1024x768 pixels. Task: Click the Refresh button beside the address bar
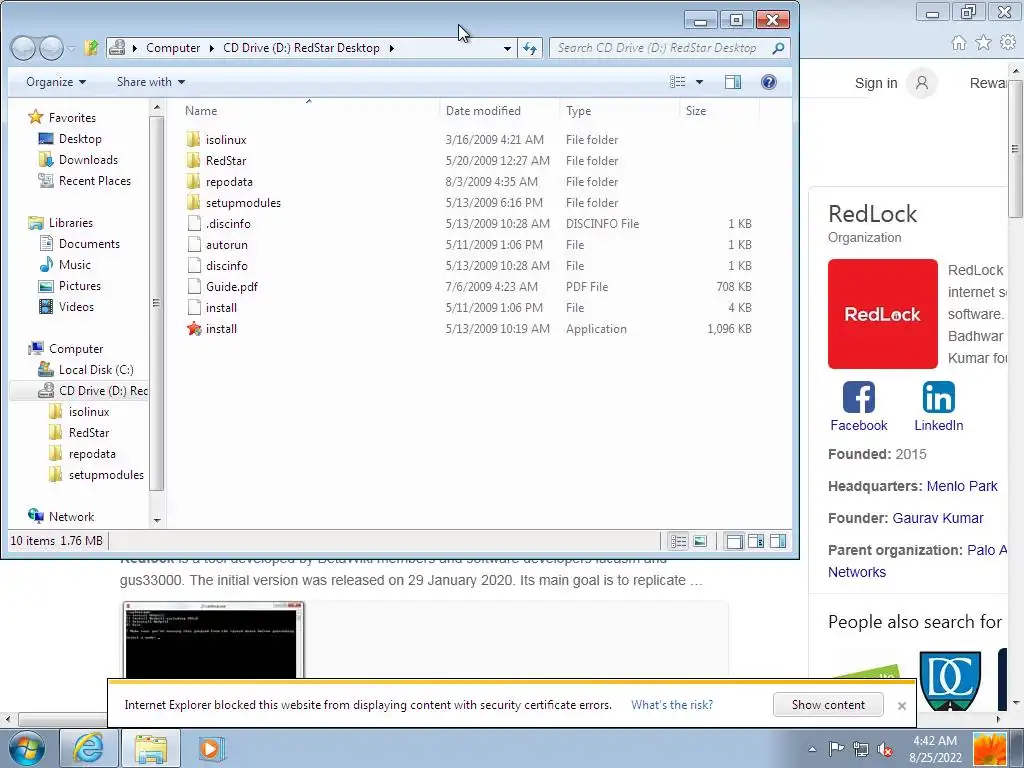(530, 48)
